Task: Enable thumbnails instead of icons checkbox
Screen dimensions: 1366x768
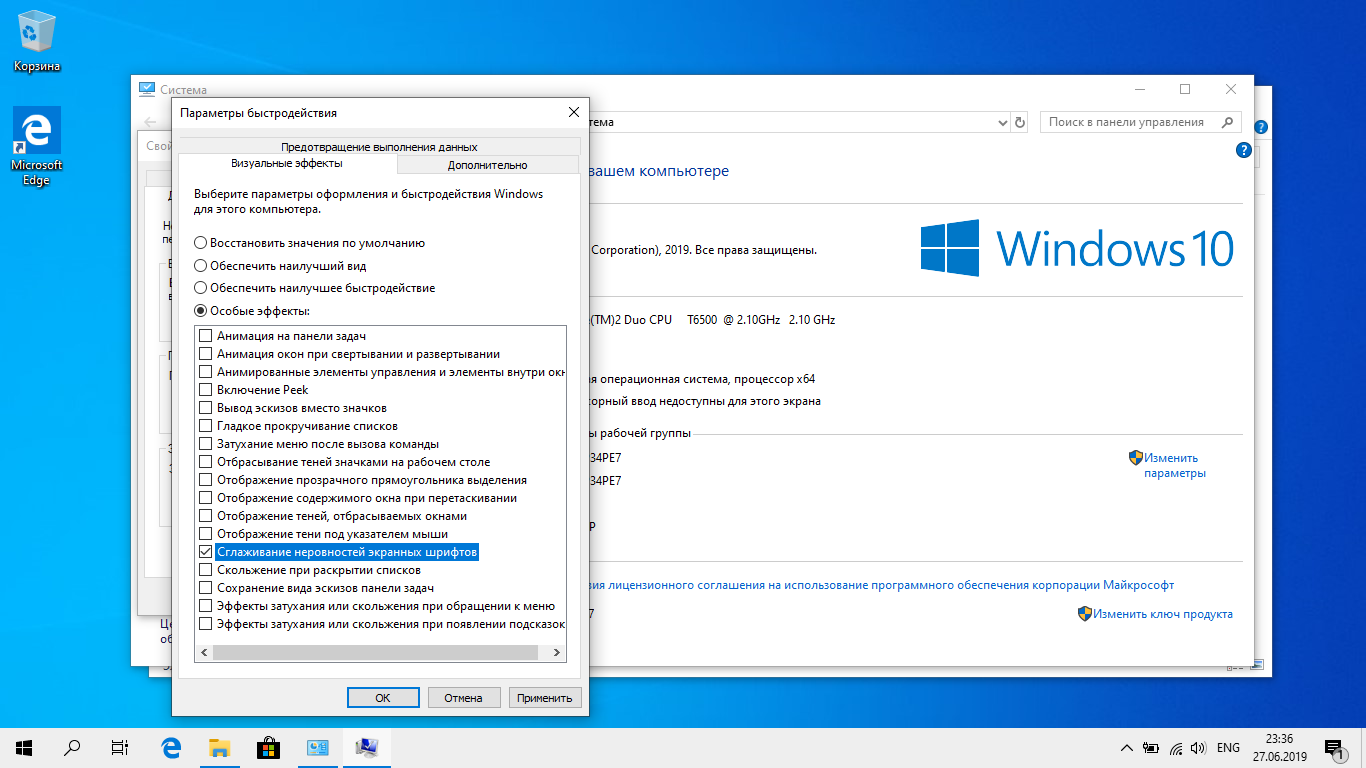Action: [x=206, y=408]
